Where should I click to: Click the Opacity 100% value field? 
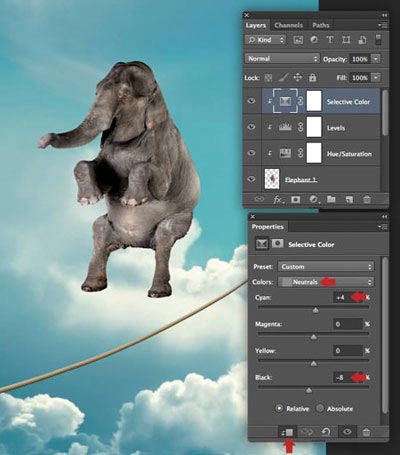360,59
